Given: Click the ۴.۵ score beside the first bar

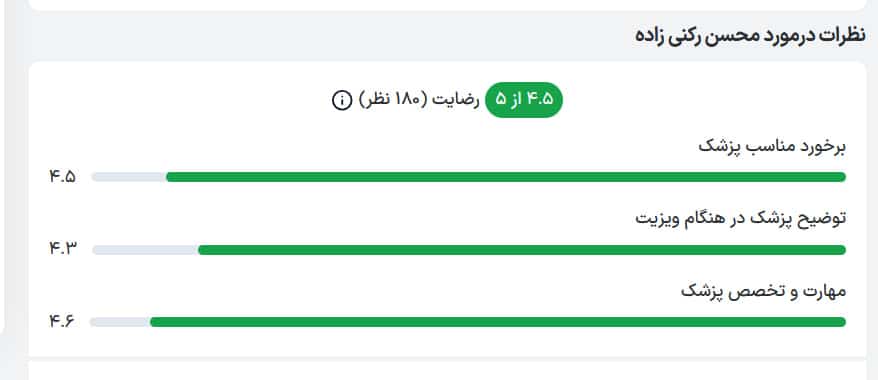Looking at the screenshot, I should tap(62, 177).
